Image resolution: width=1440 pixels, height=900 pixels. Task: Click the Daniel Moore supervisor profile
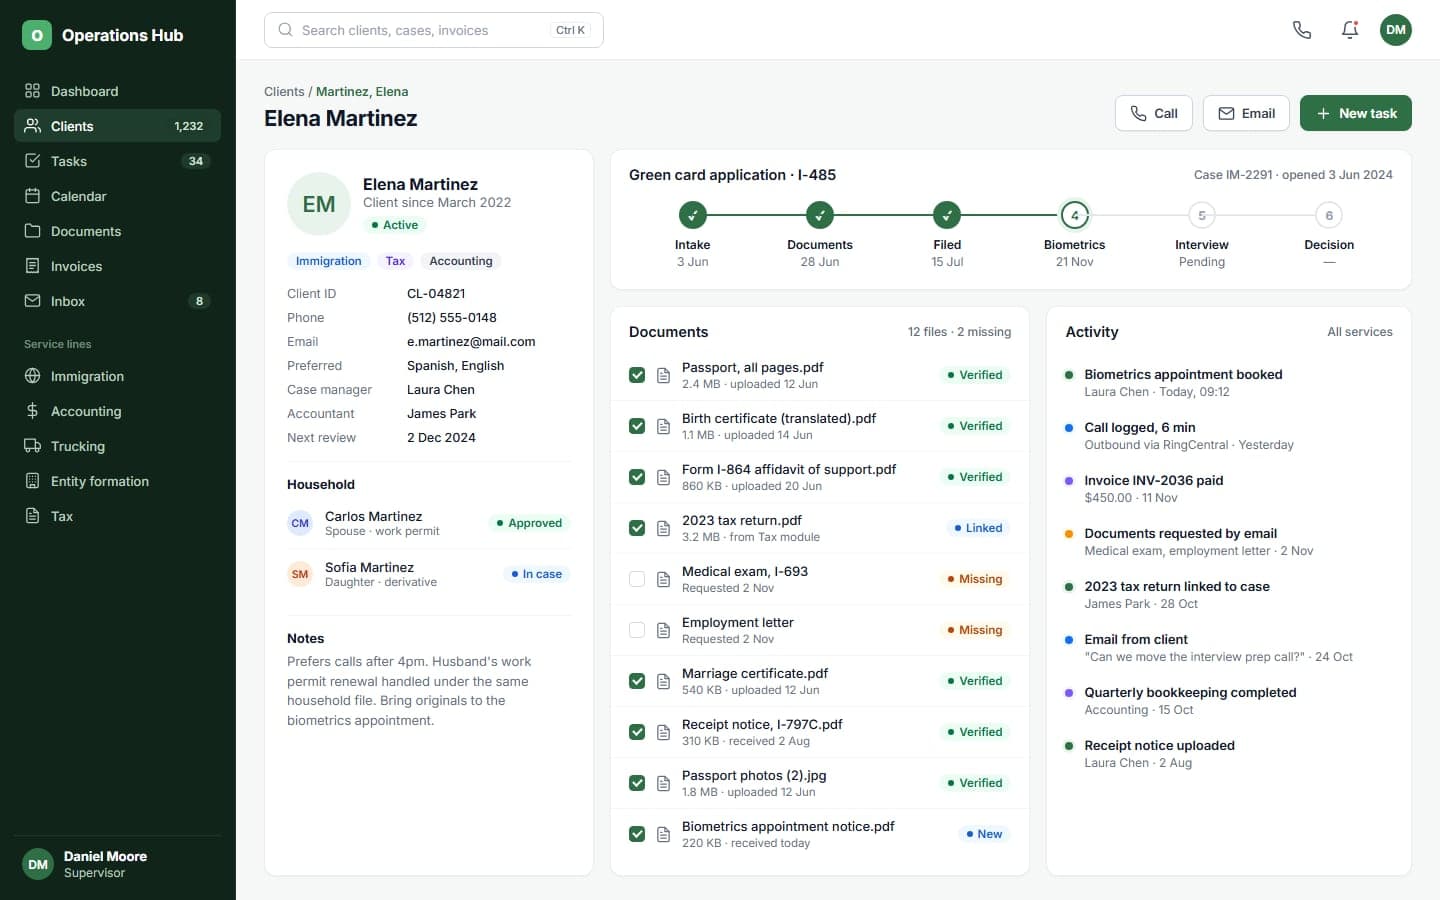click(x=117, y=864)
